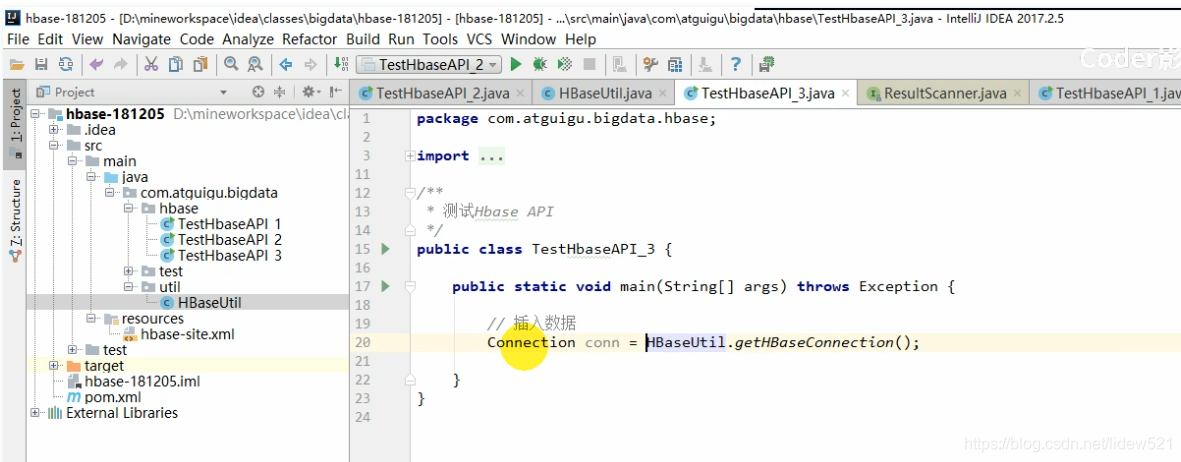Expand the target folder

(53, 366)
